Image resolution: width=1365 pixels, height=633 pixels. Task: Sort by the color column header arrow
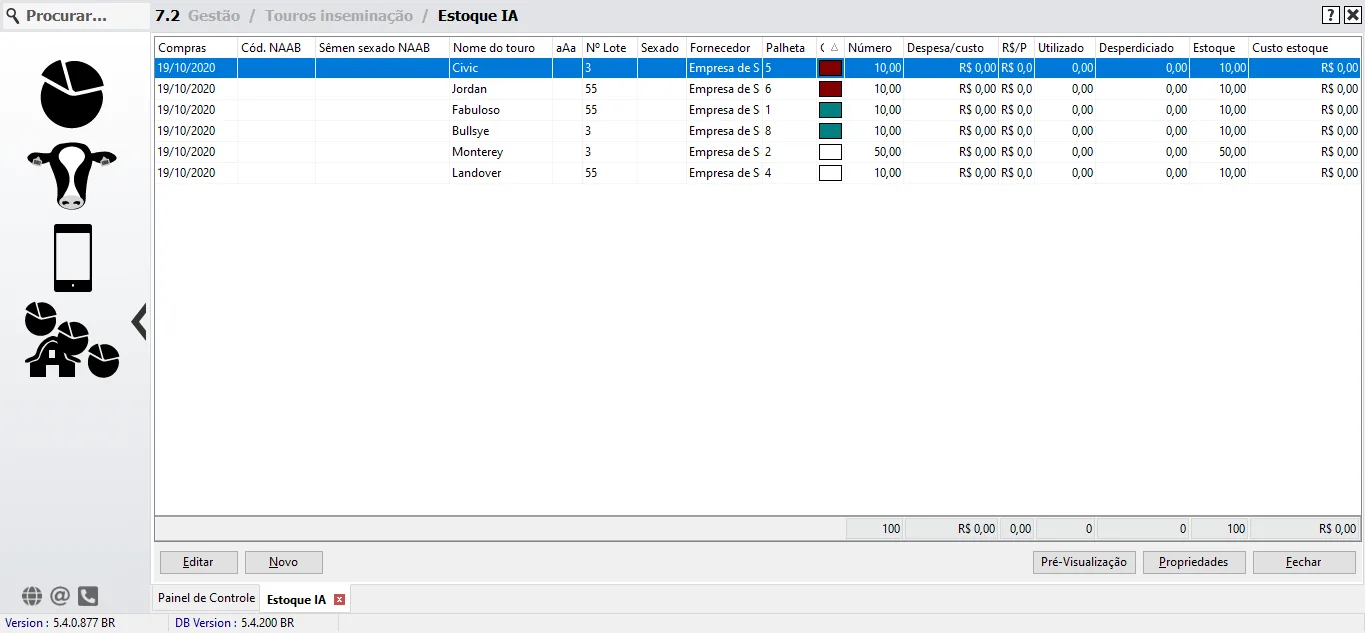[x=834, y=48]
